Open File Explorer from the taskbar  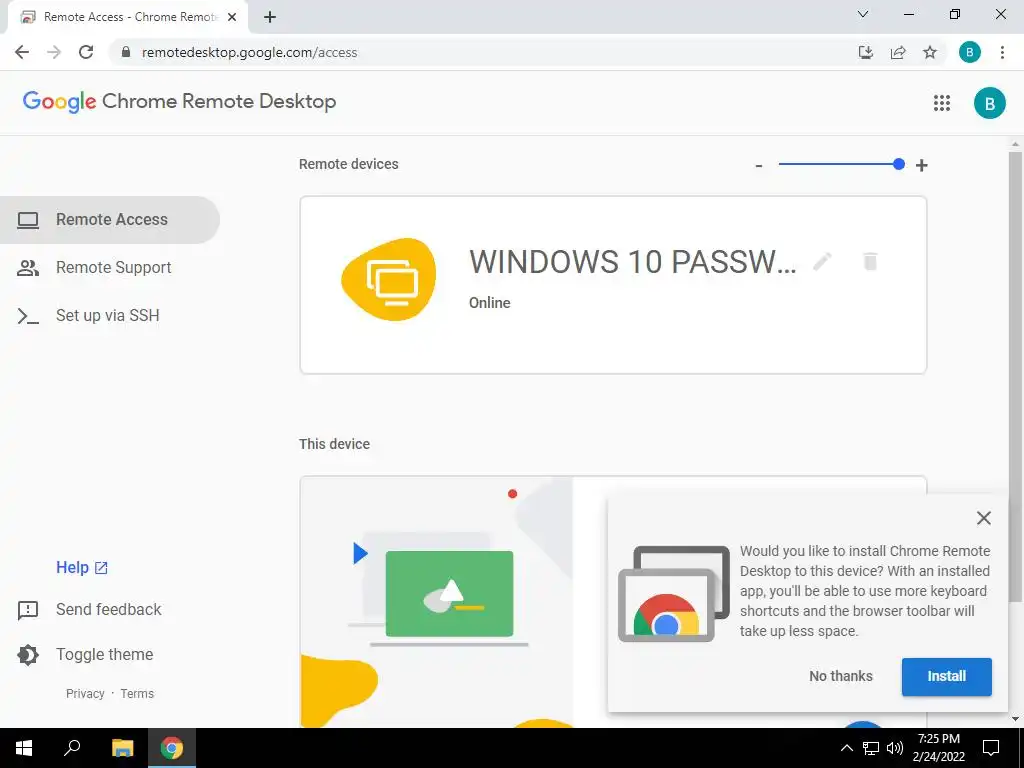[x=123, y=748]
